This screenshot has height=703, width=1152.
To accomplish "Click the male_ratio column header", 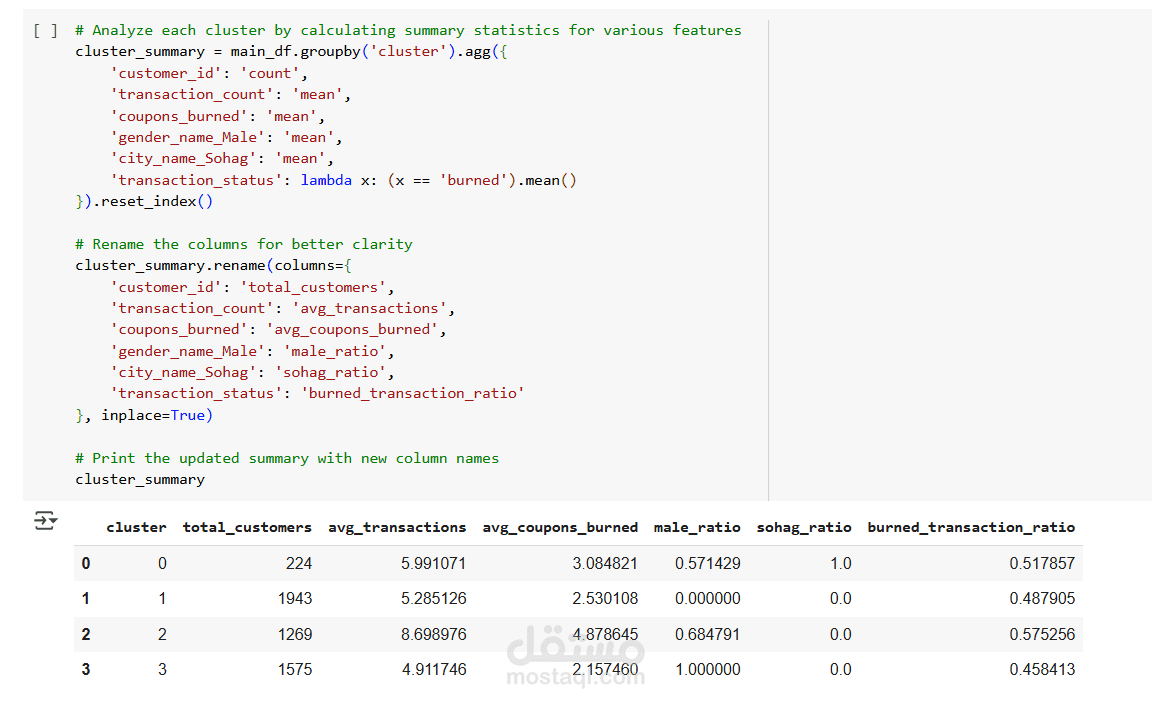I will [697, 527].
